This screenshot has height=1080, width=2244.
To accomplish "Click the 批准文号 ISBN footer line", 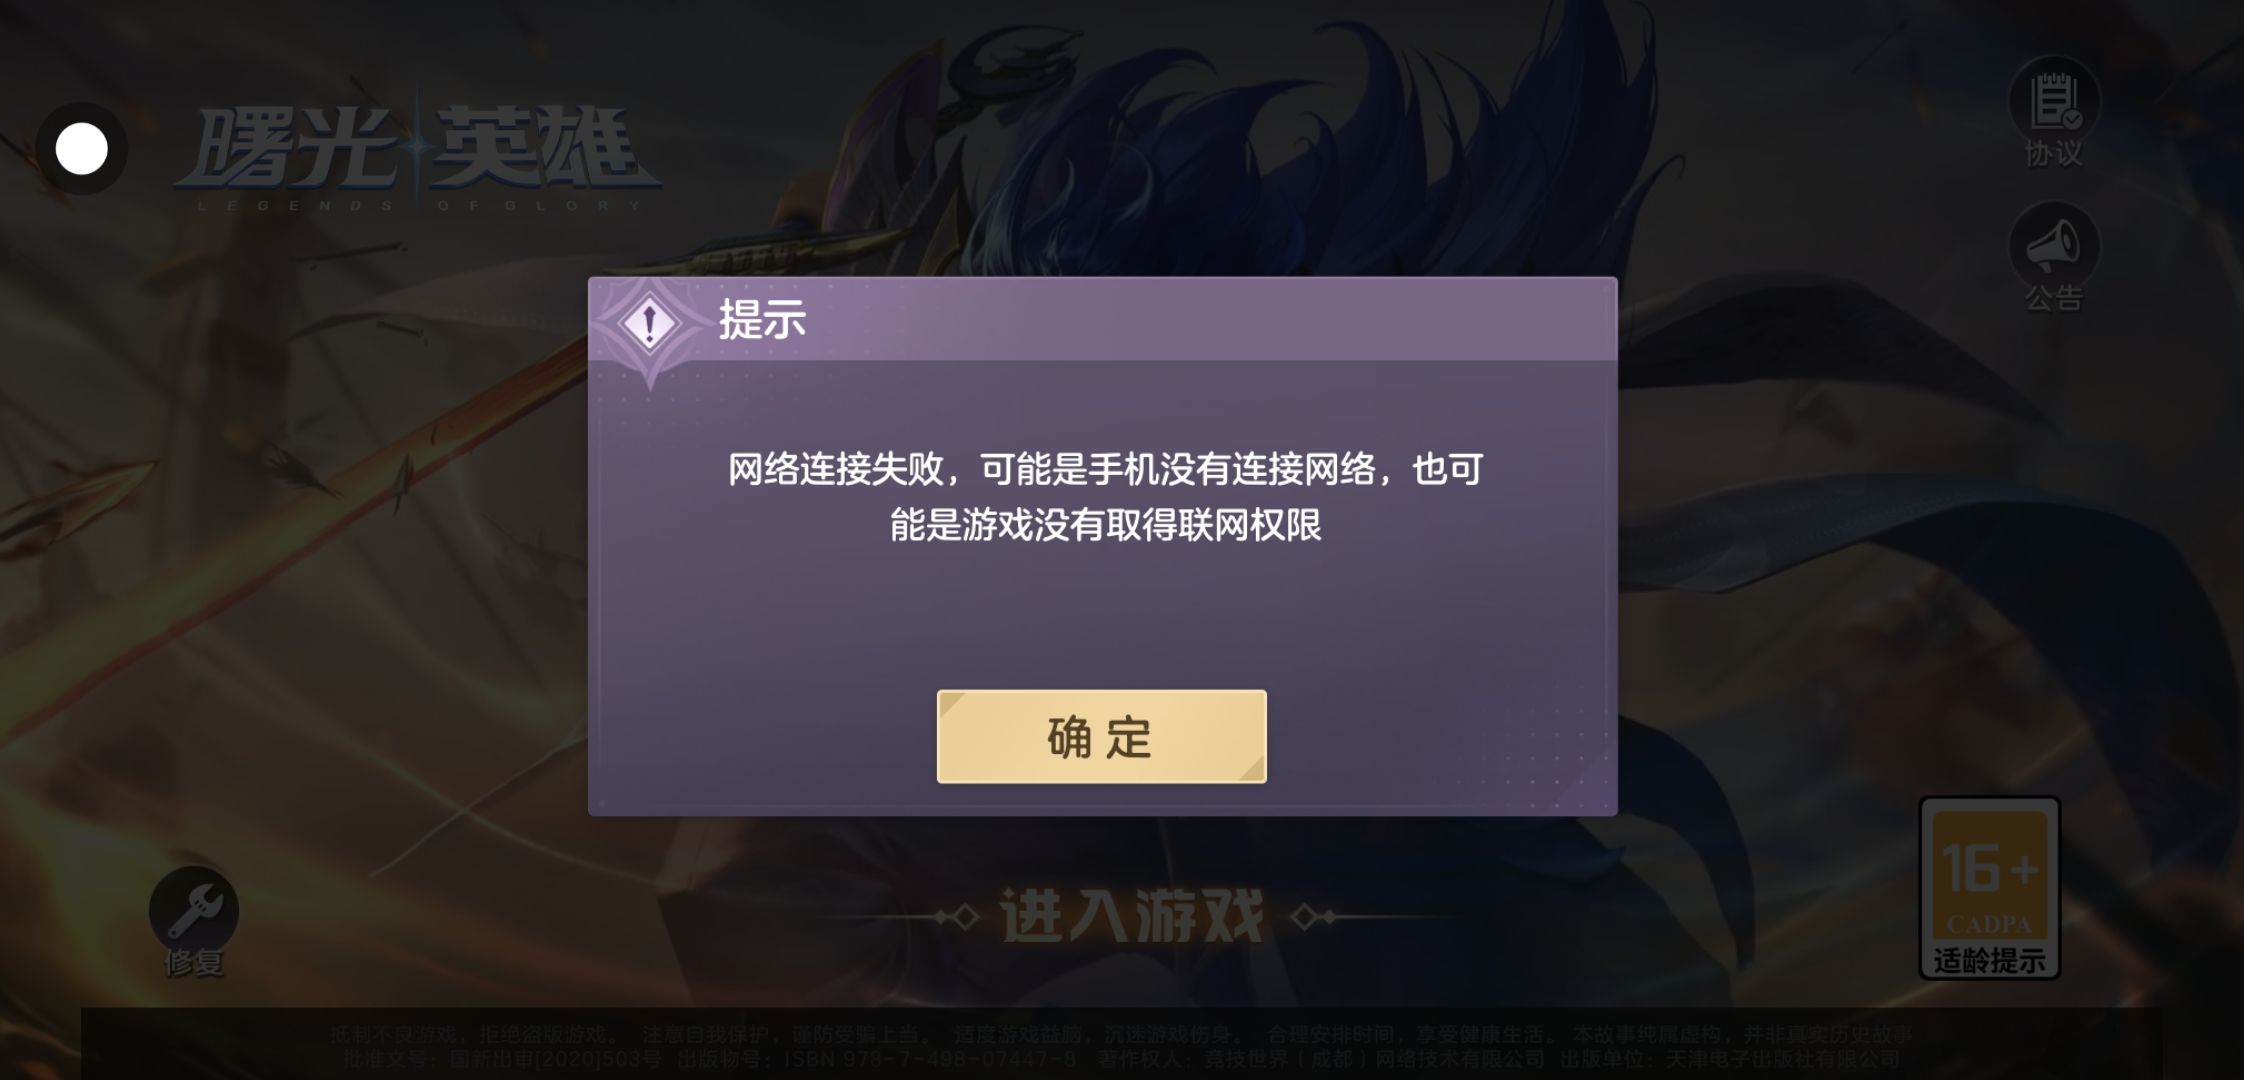I will 1122,1058.
